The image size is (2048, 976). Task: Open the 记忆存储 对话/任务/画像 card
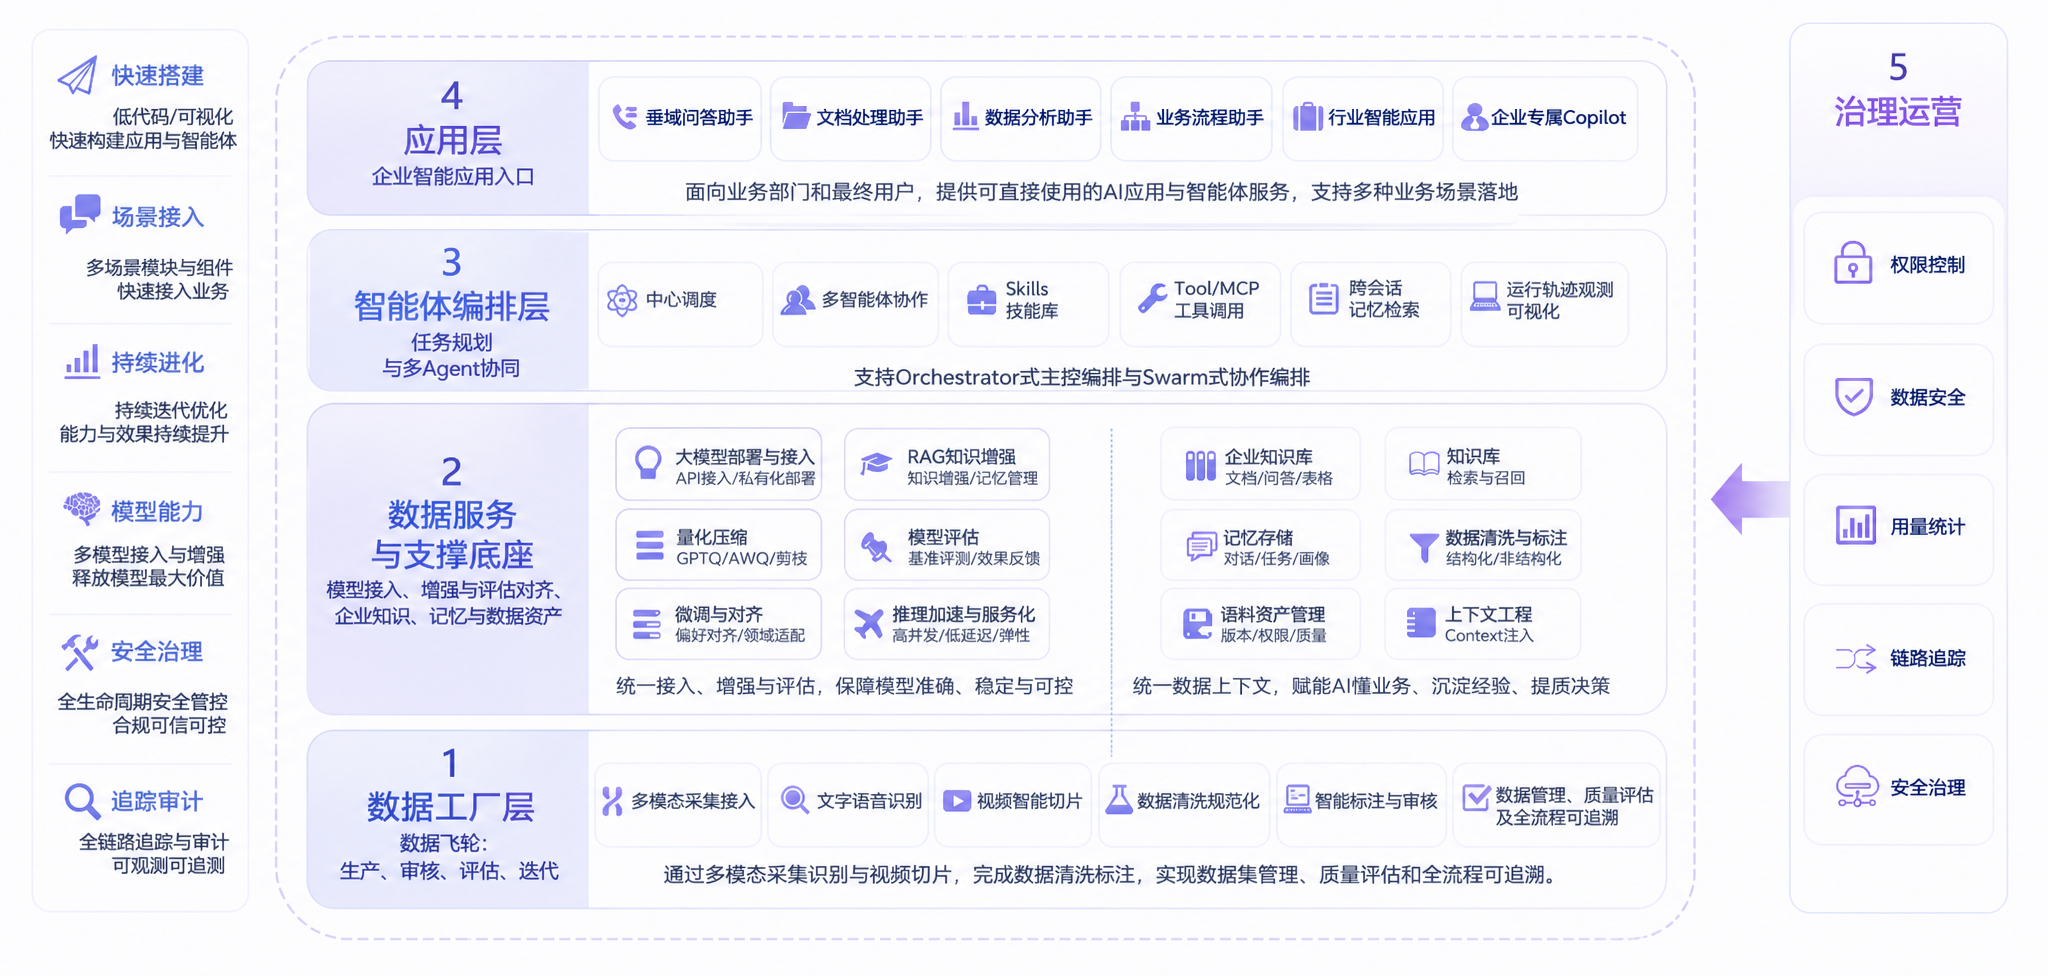coord(1260,545)
